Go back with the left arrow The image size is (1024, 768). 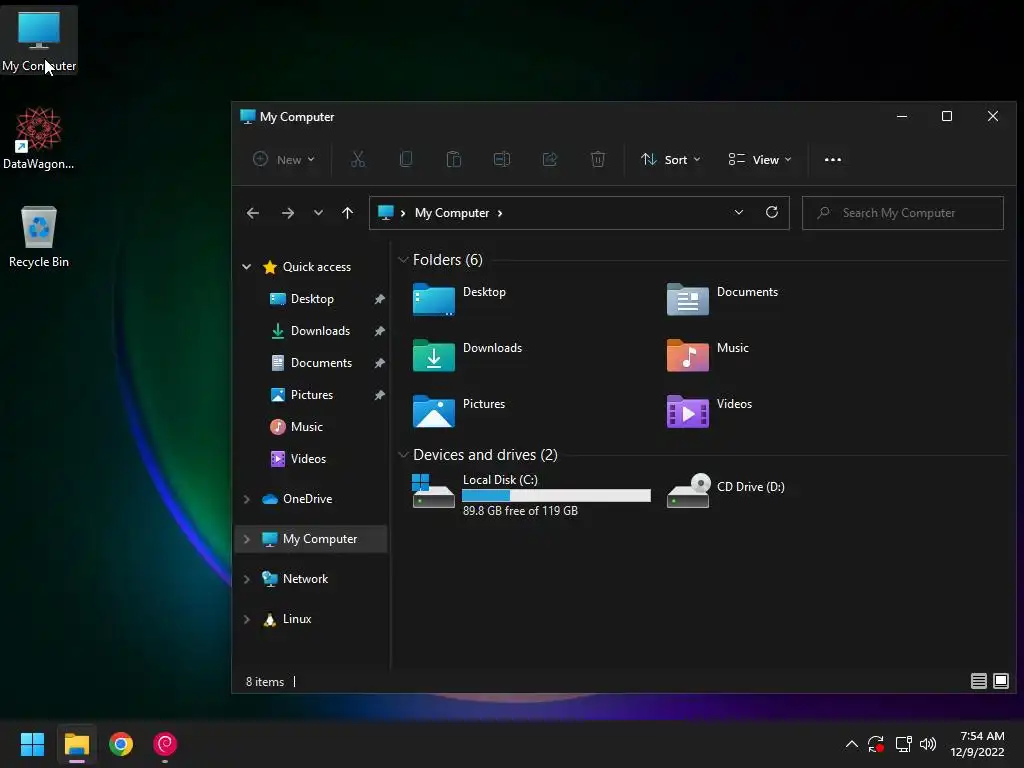coord(253,213)
